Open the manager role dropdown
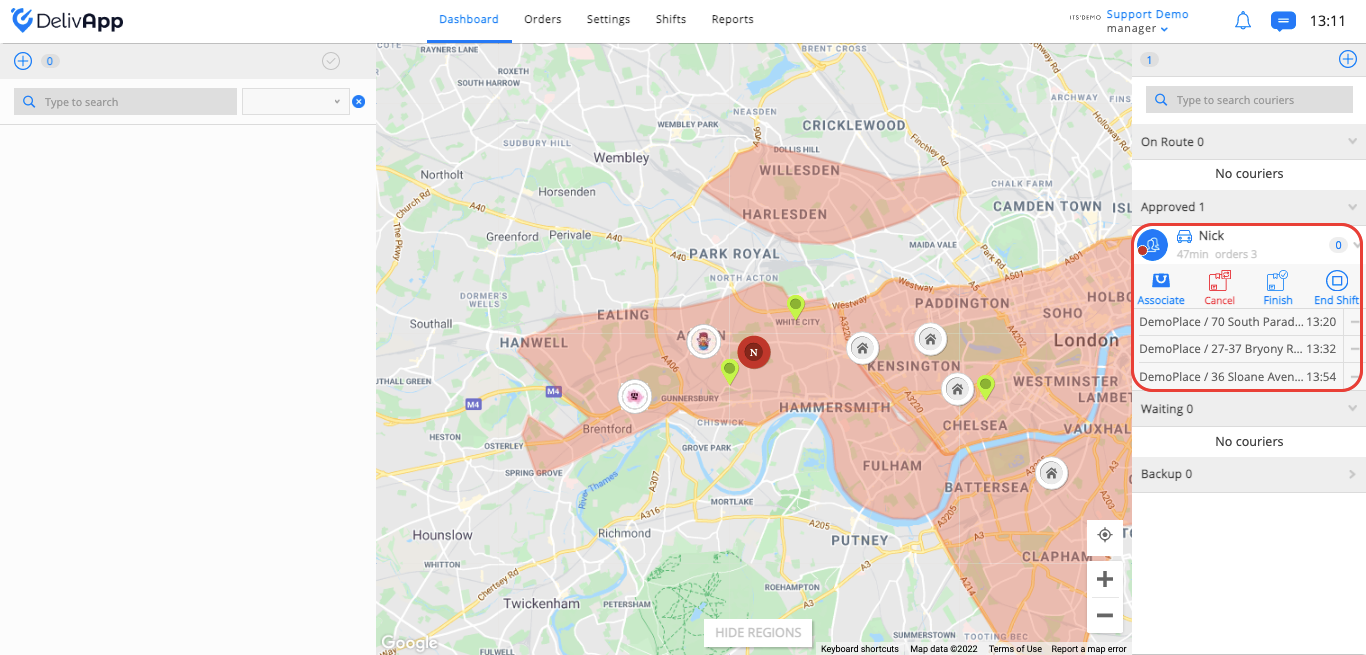Image resolution: width=1366 pixels, height=655 pixels. coord(1137,29)
